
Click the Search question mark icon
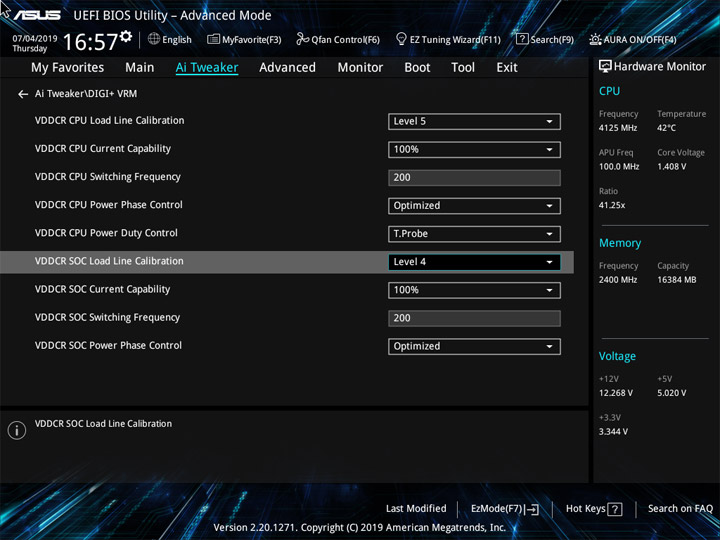(x=522, y=39)
